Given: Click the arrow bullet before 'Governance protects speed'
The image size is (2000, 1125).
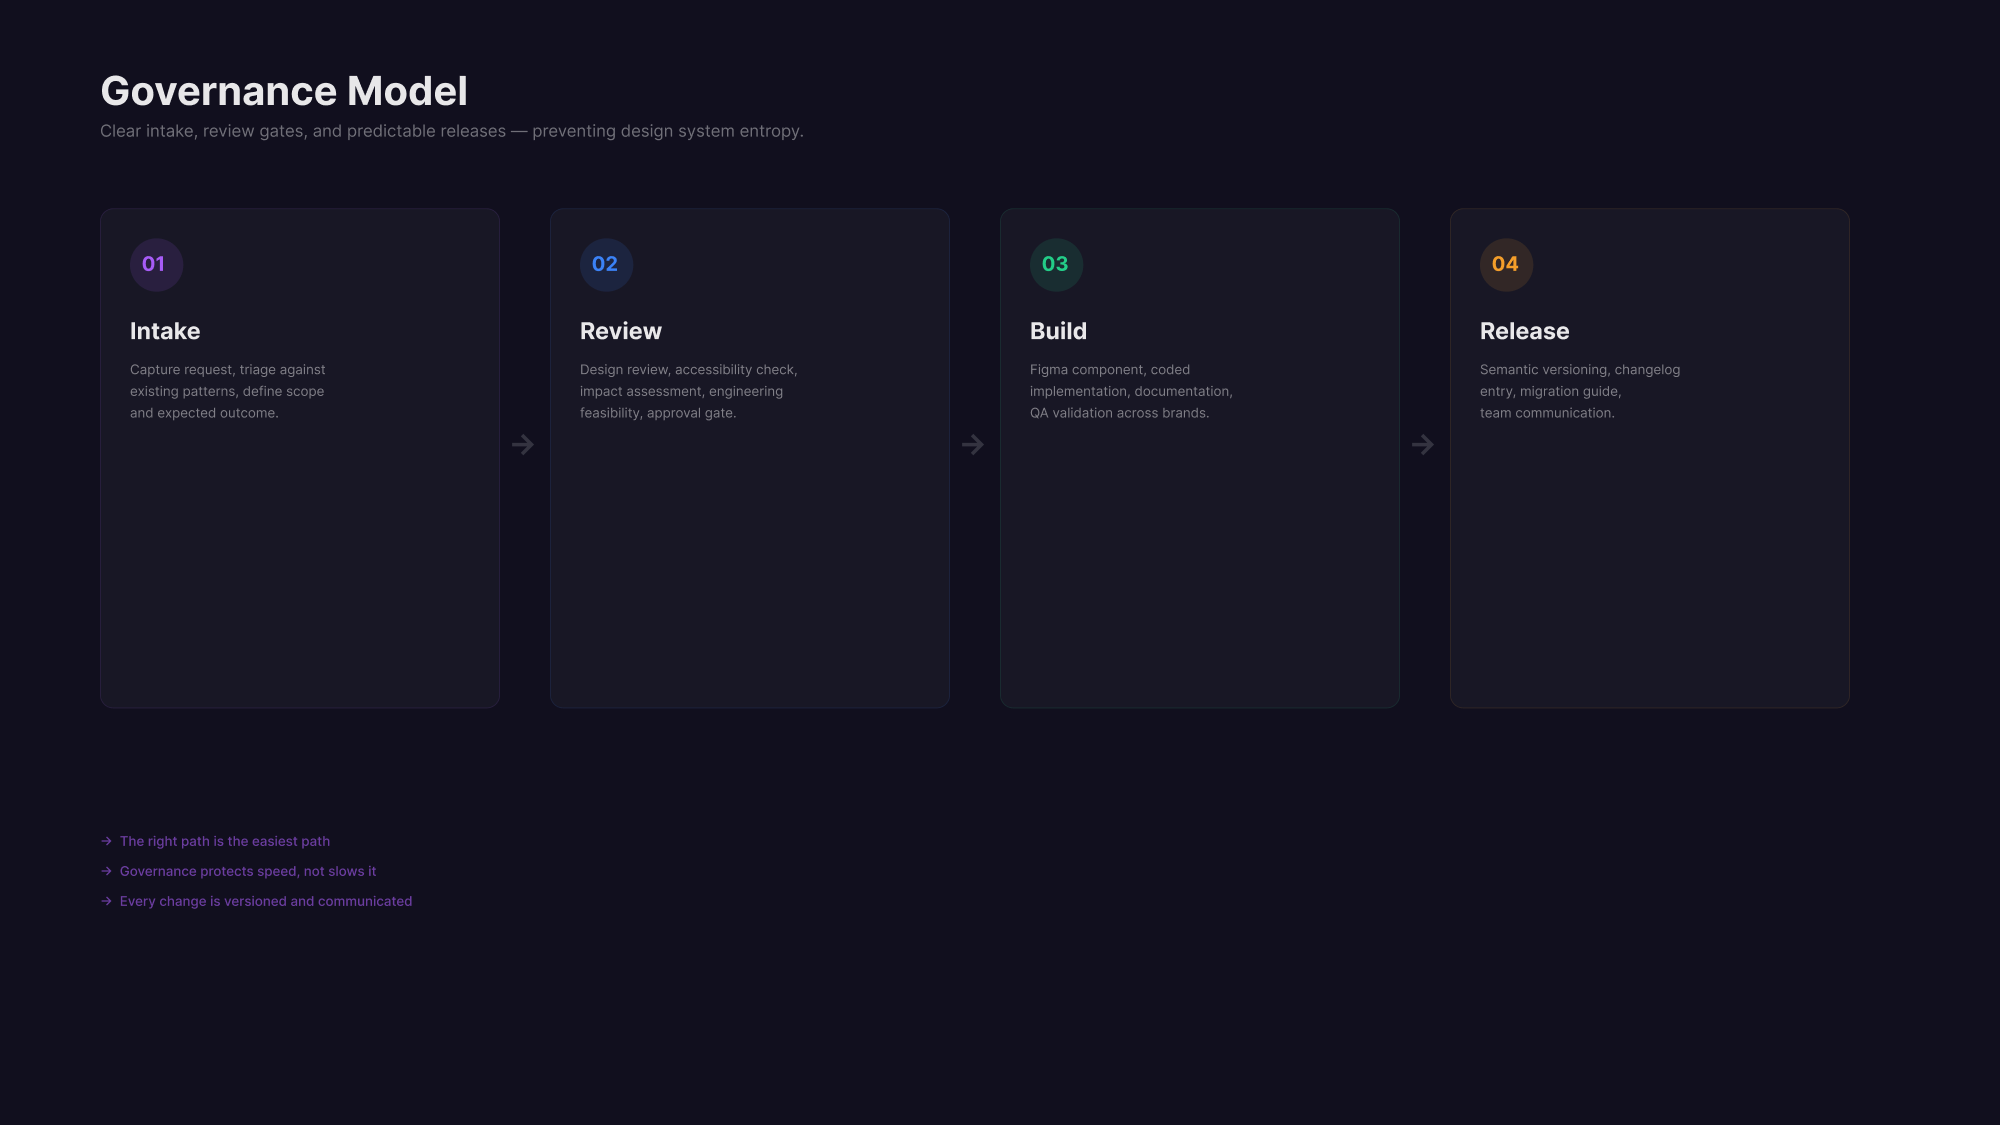Looking at the screenshot, I should coord(106,871).
